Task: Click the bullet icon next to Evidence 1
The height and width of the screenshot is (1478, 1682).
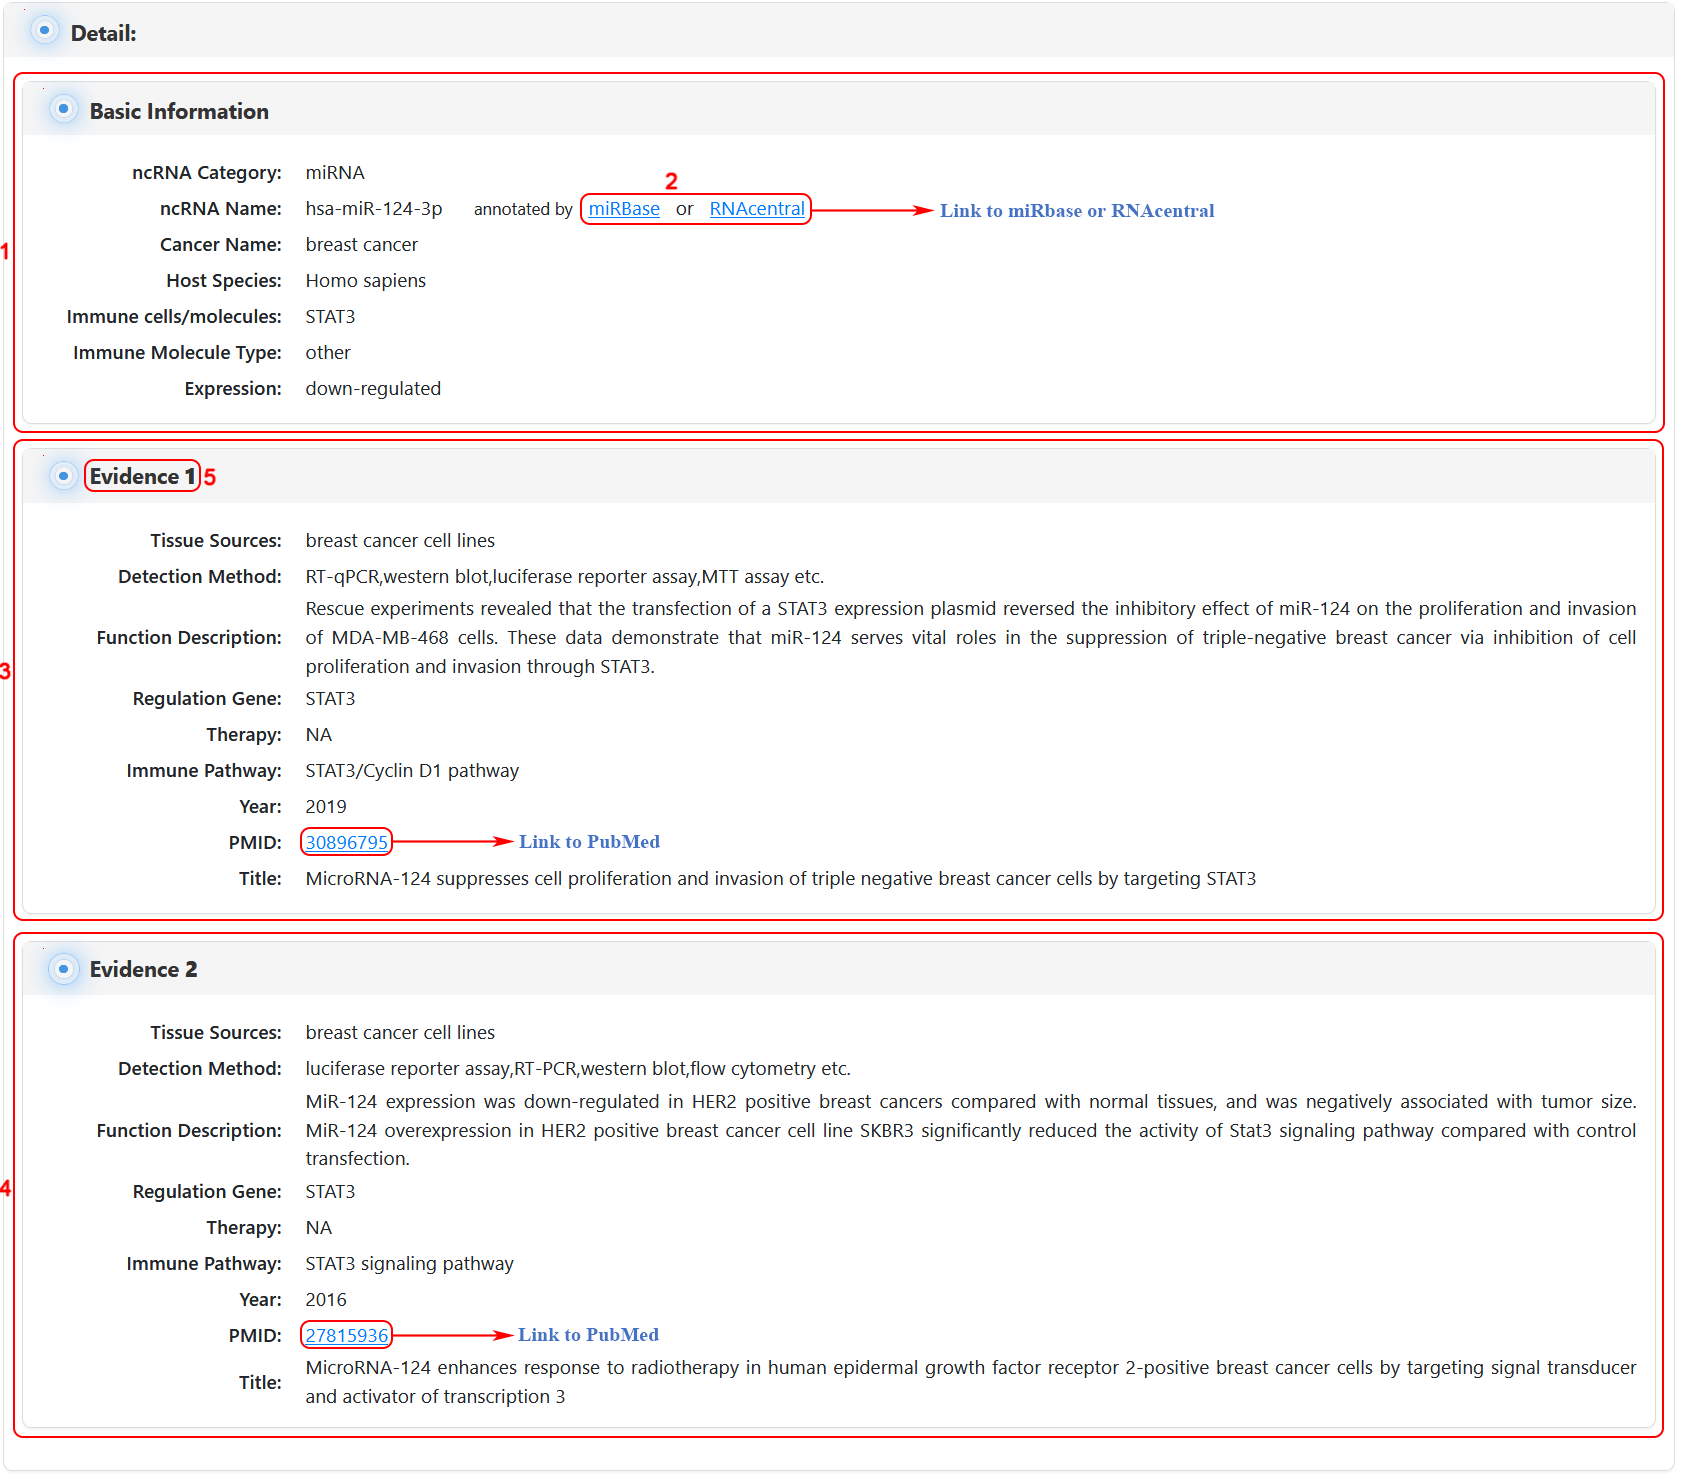Action: [x=63, y=476]
